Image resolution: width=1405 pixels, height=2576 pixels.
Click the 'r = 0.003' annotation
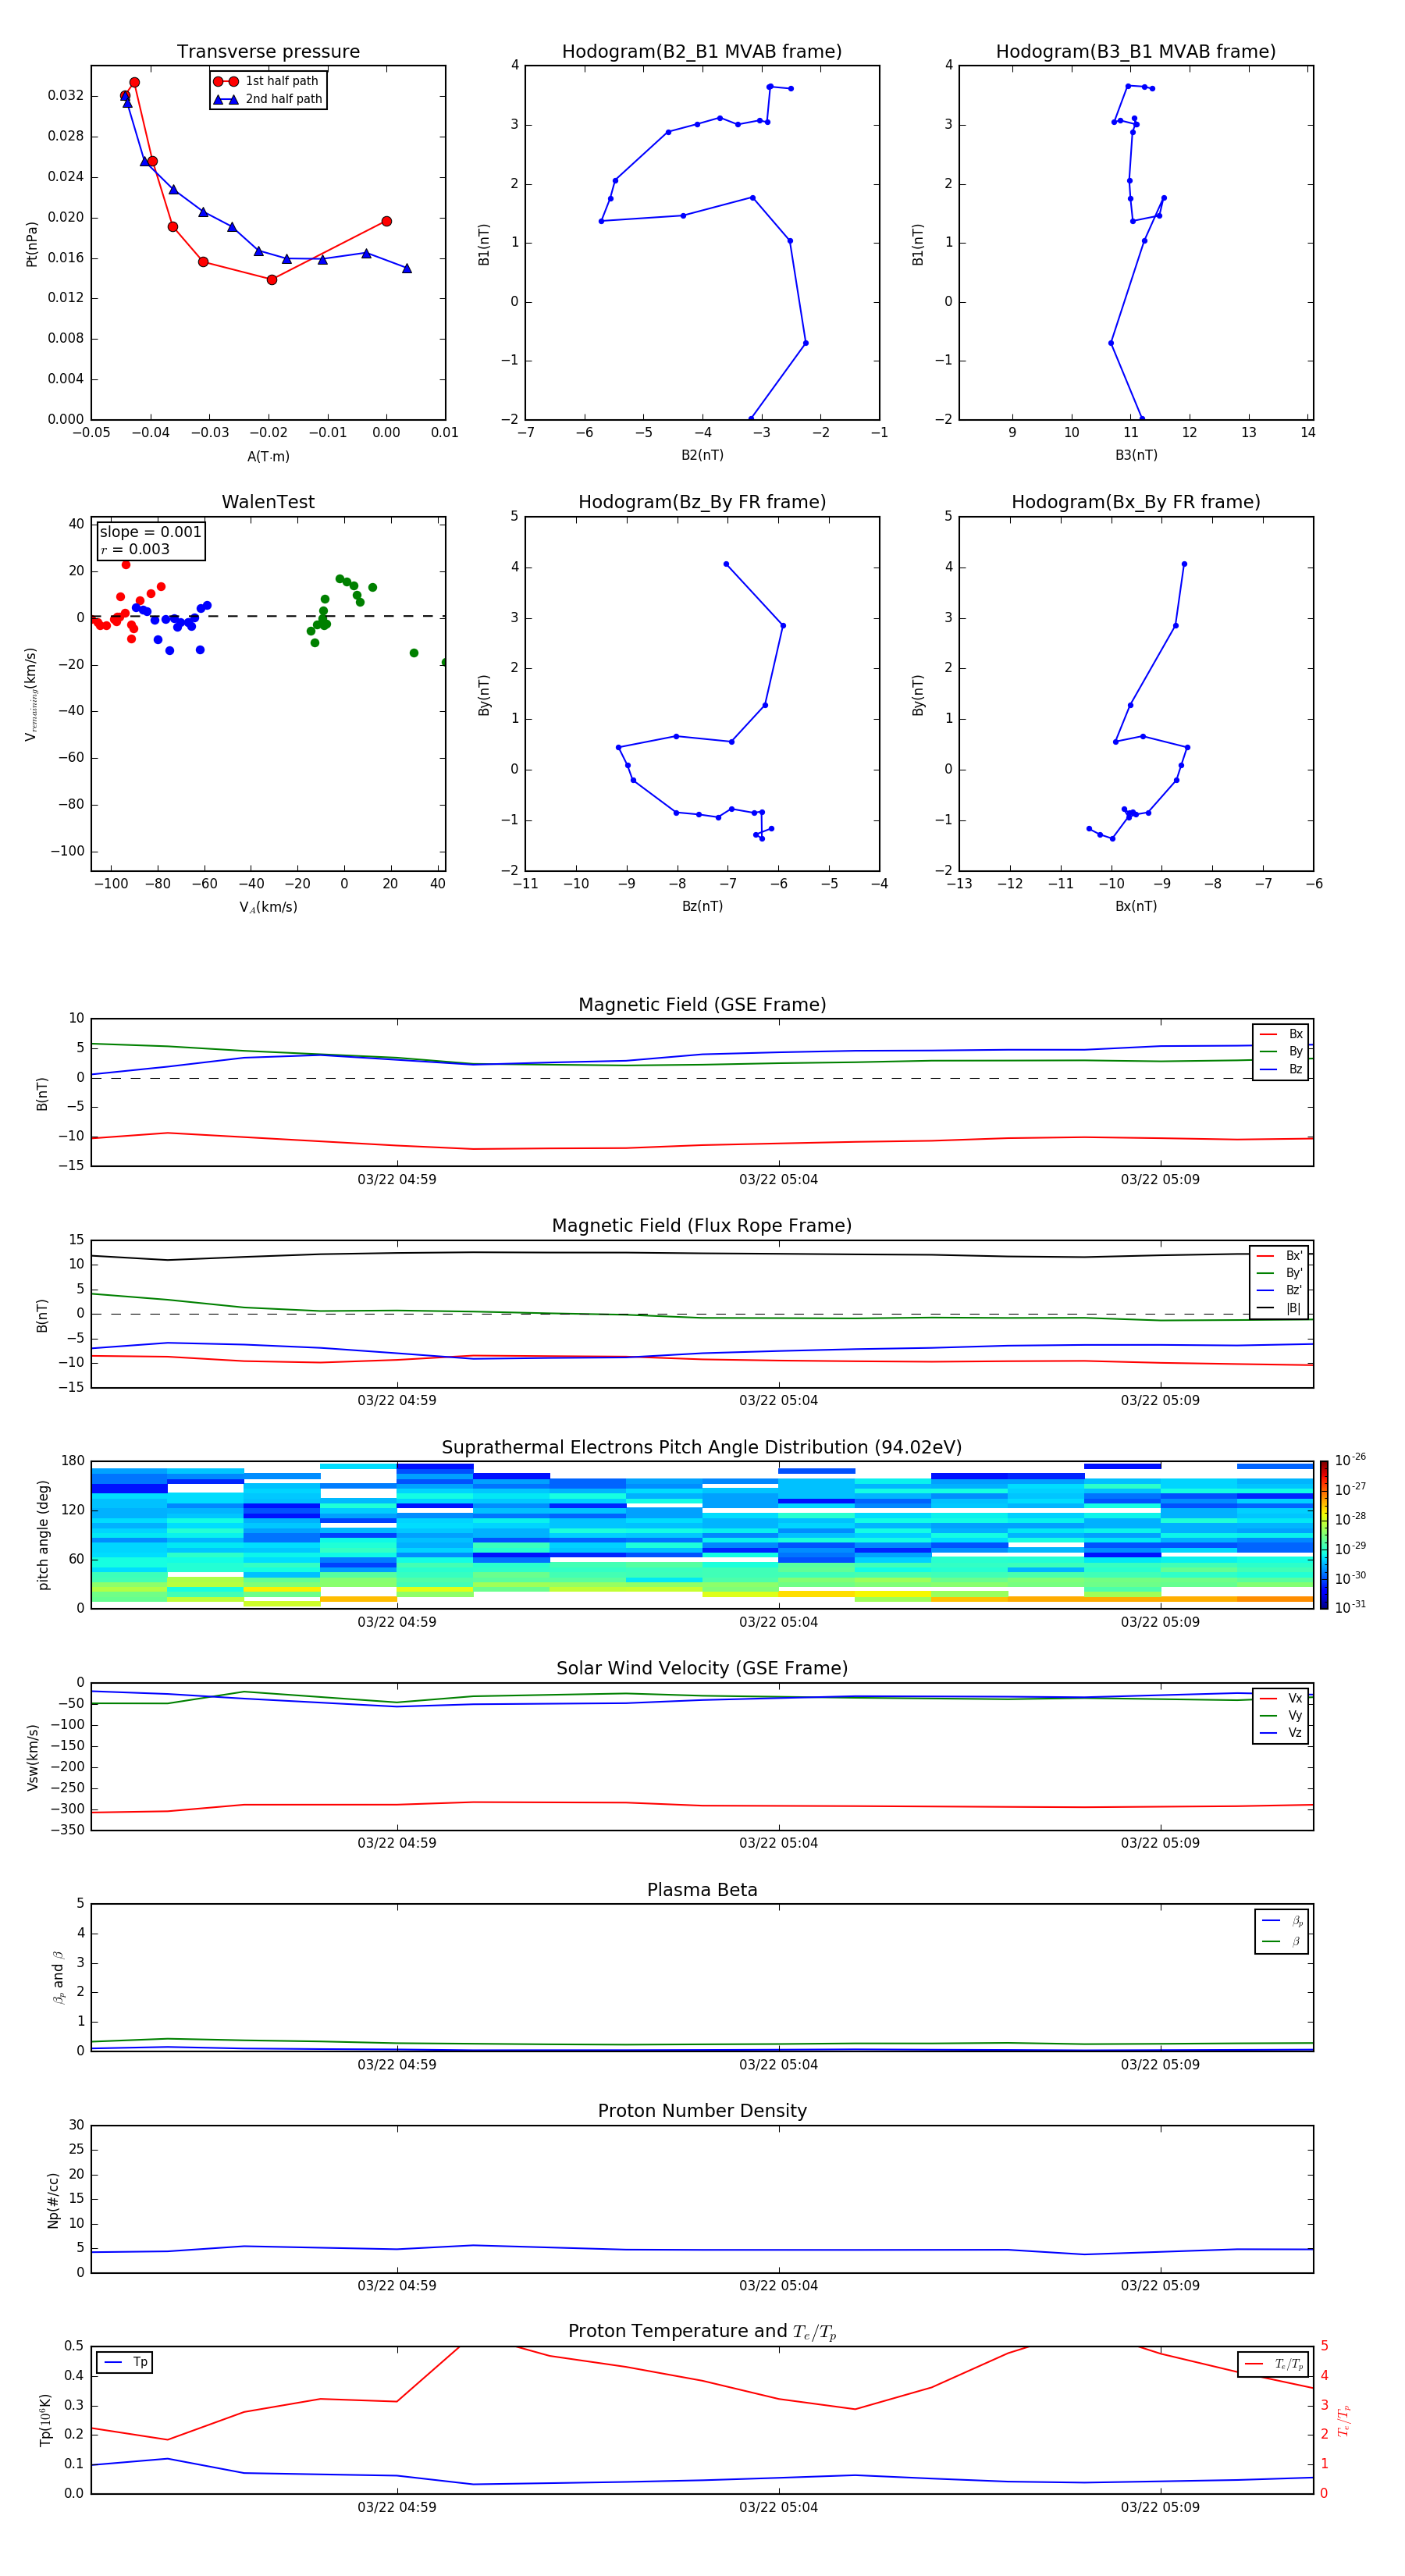click(135, 549)
